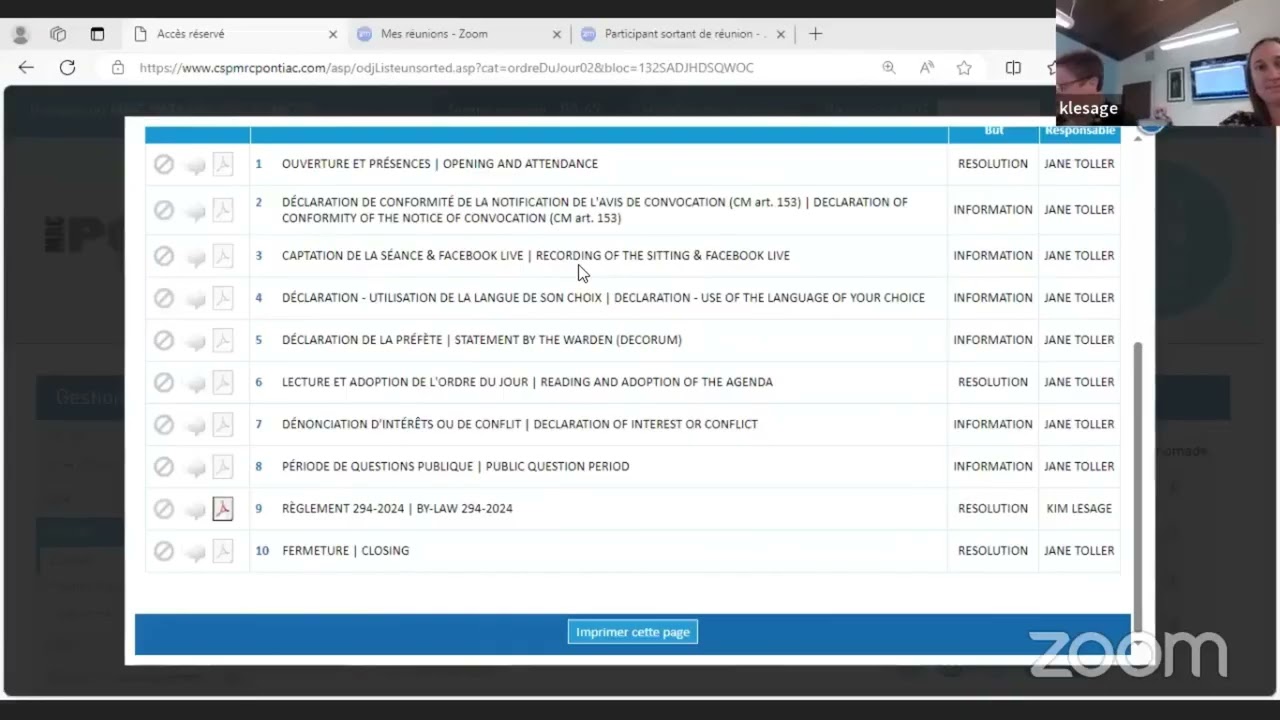This screenshot has width=1280, height=720.
Task: Select item Dénonciation d'intérêts ou de conflit
Action: tap(520, 424)
